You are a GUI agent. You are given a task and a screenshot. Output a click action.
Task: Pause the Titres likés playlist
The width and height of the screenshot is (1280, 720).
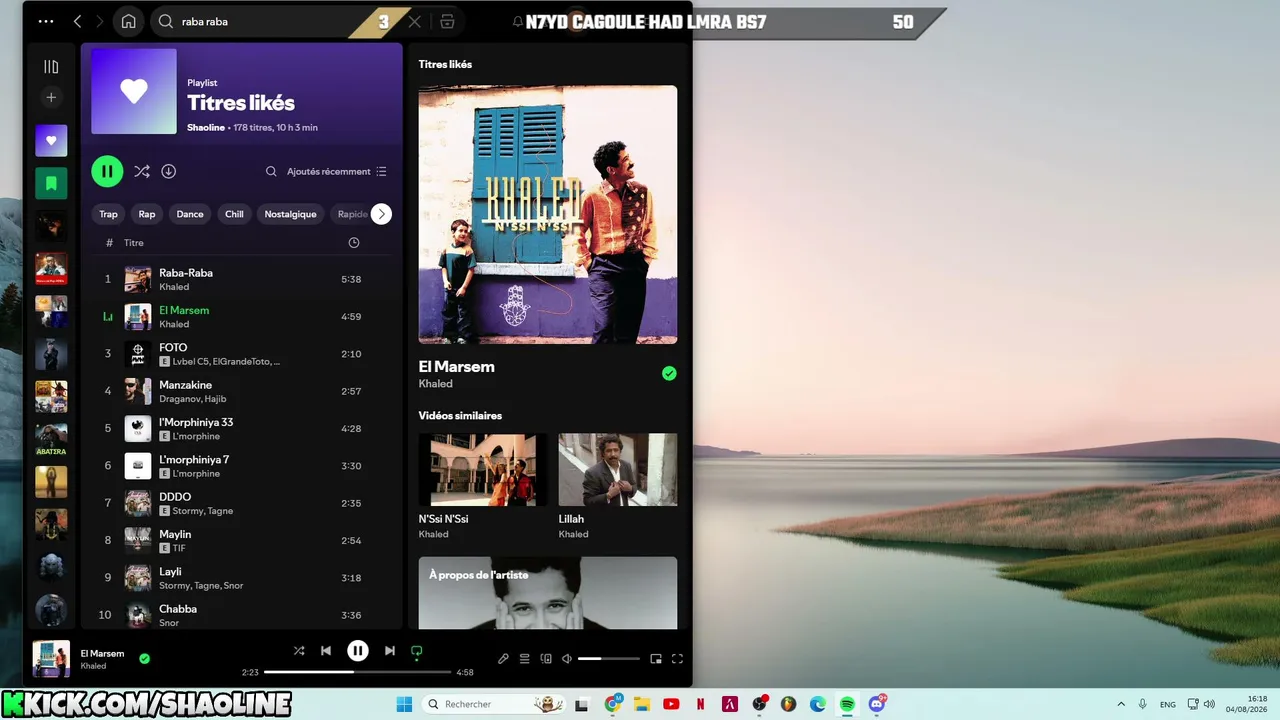(x=107, y=171)
